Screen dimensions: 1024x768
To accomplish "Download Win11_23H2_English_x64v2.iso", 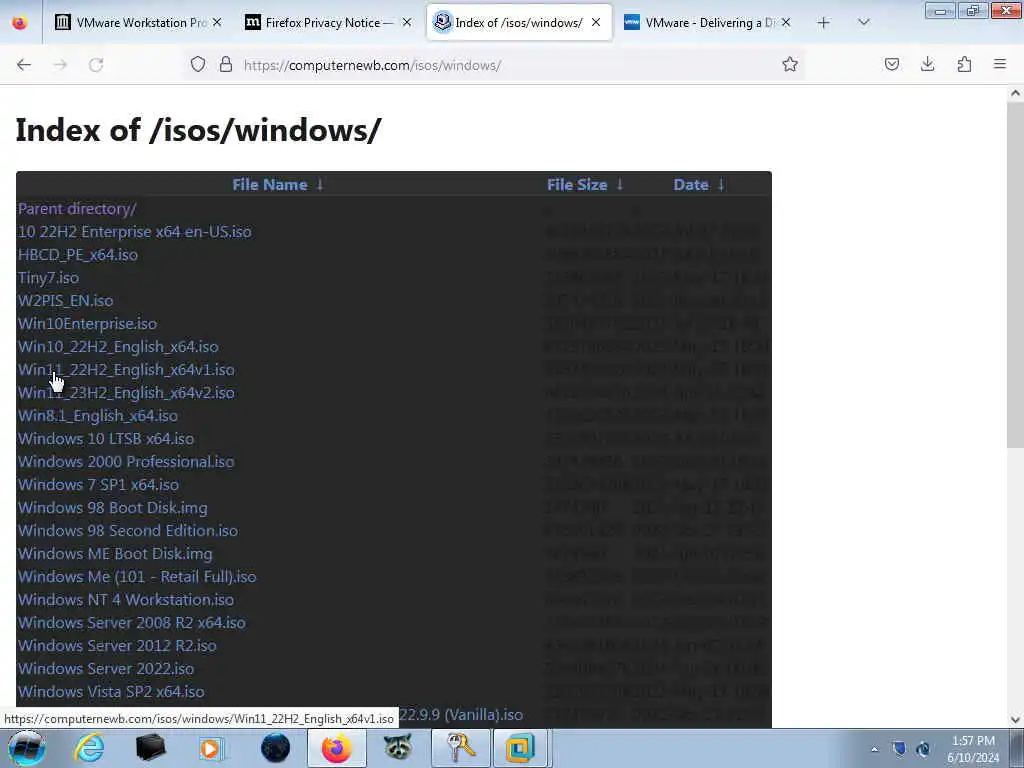I will 126,392.
